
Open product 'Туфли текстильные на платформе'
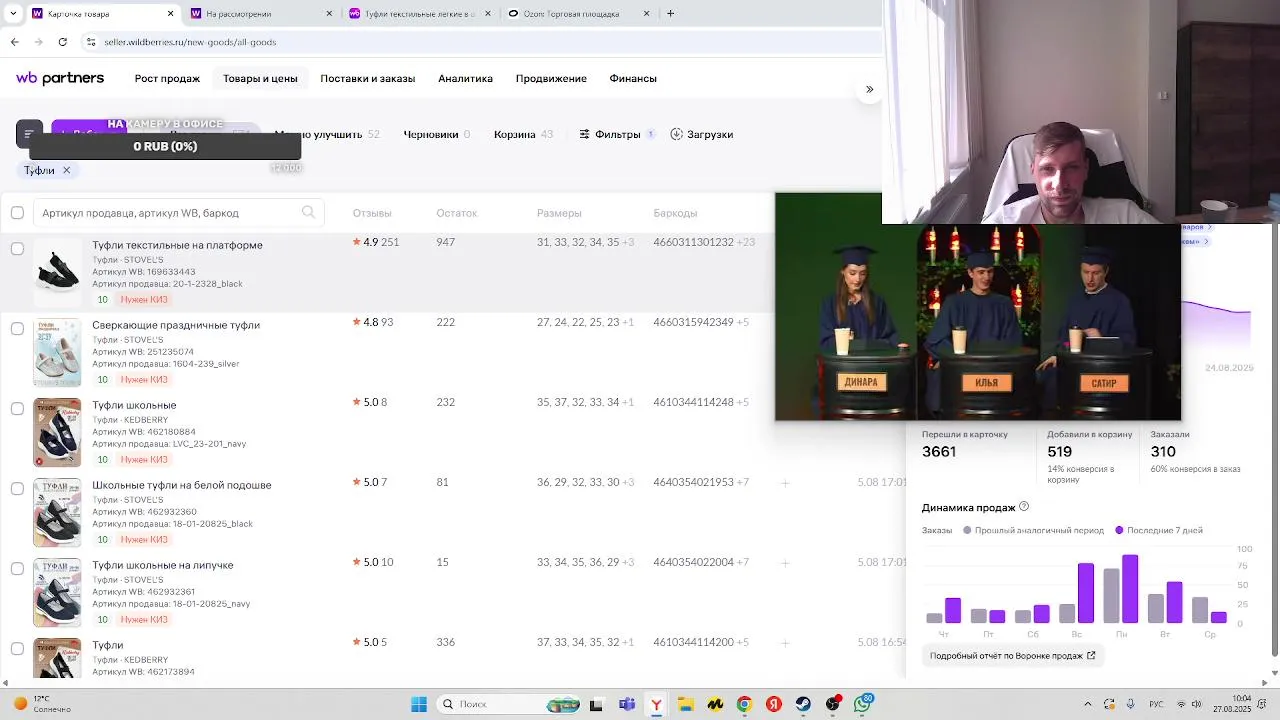177,245
